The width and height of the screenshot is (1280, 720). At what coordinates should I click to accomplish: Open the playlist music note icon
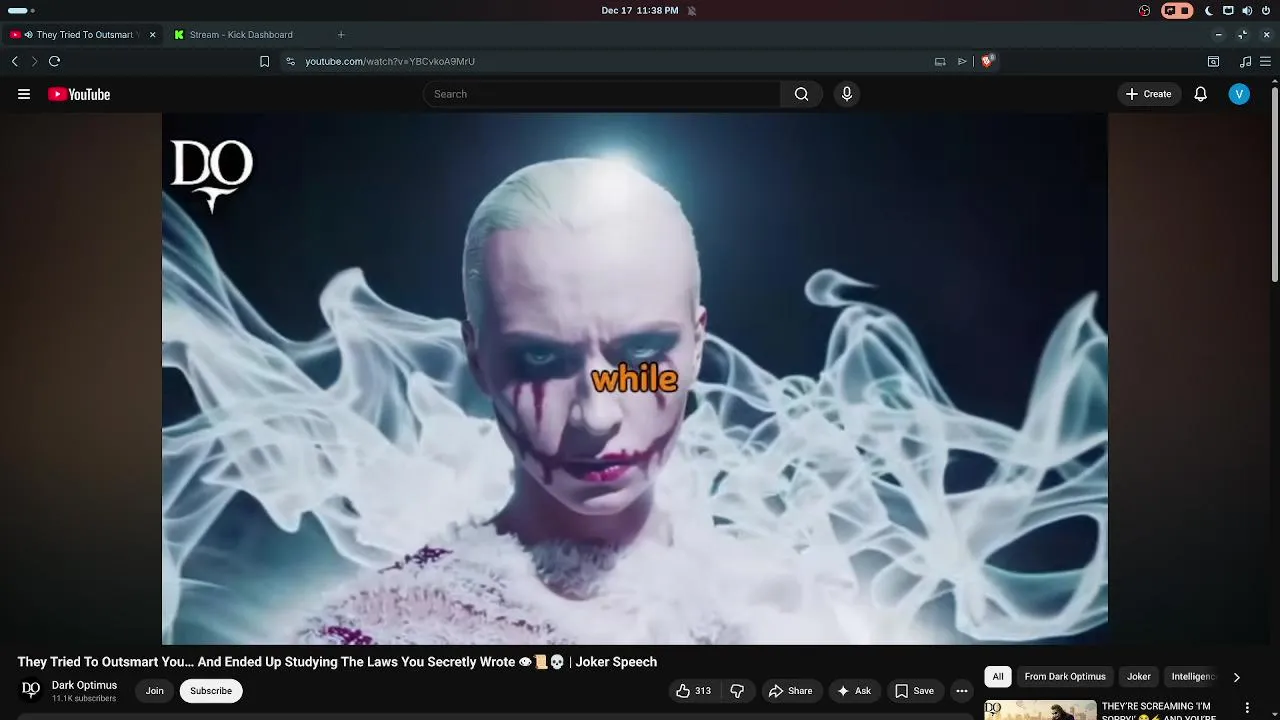pos(1245,61)
